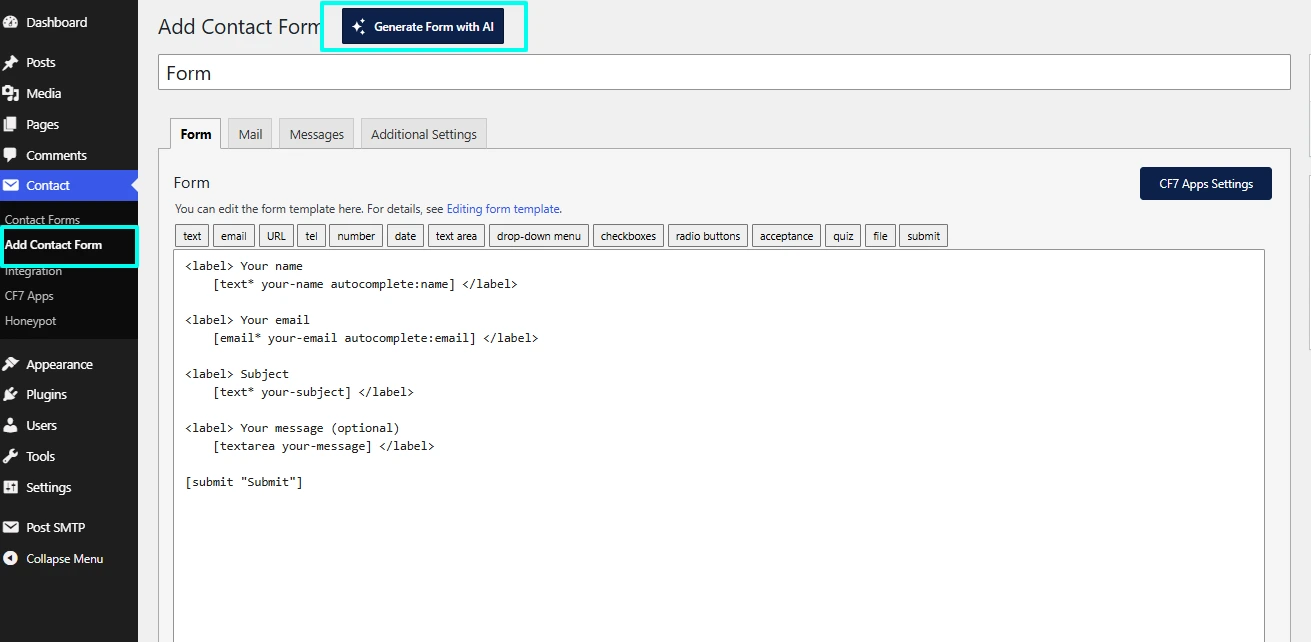Select Add Contact Form submenu item
1311x642 pixels.
[x=53, y=245]
